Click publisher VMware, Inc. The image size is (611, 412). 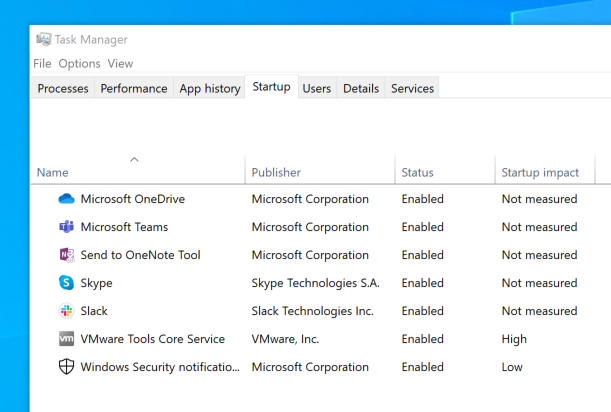285,339
